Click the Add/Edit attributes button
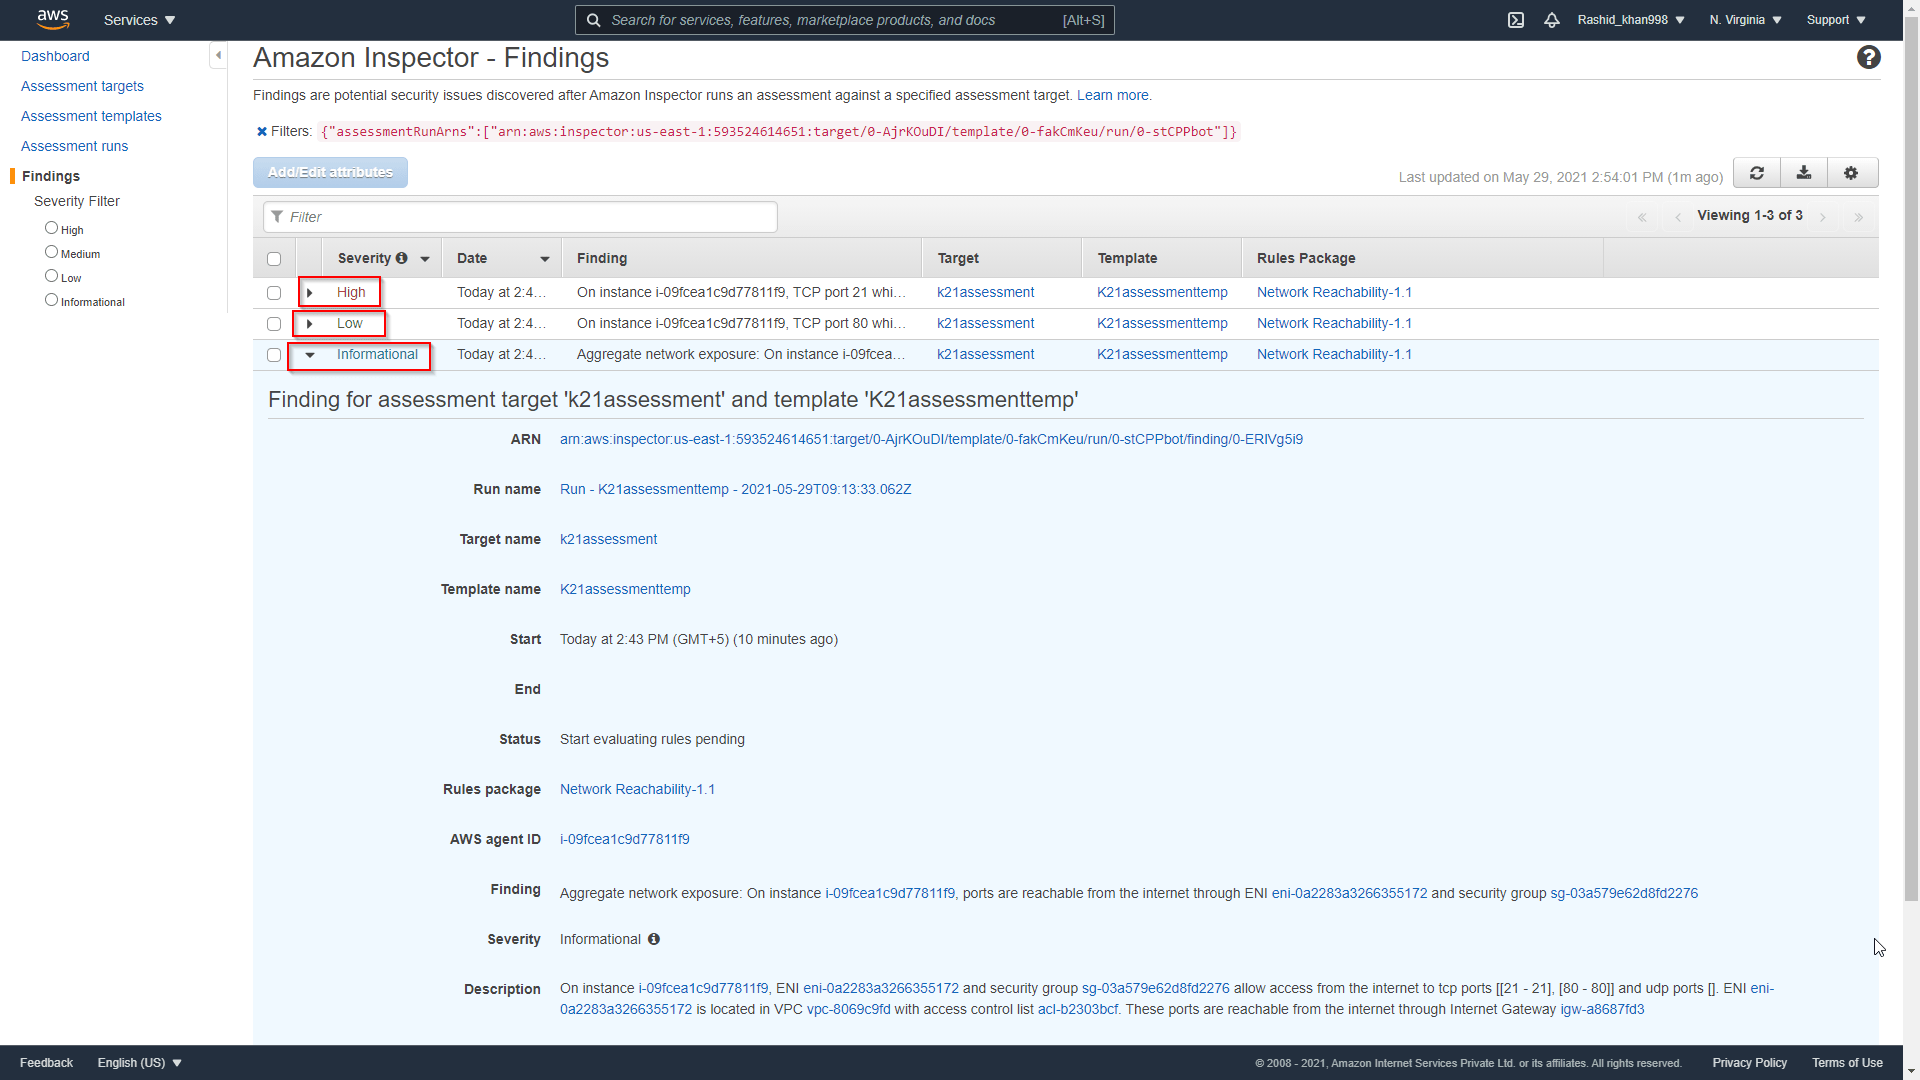The height and width of the screenshot is (1080, 1920). pos(330,172)
